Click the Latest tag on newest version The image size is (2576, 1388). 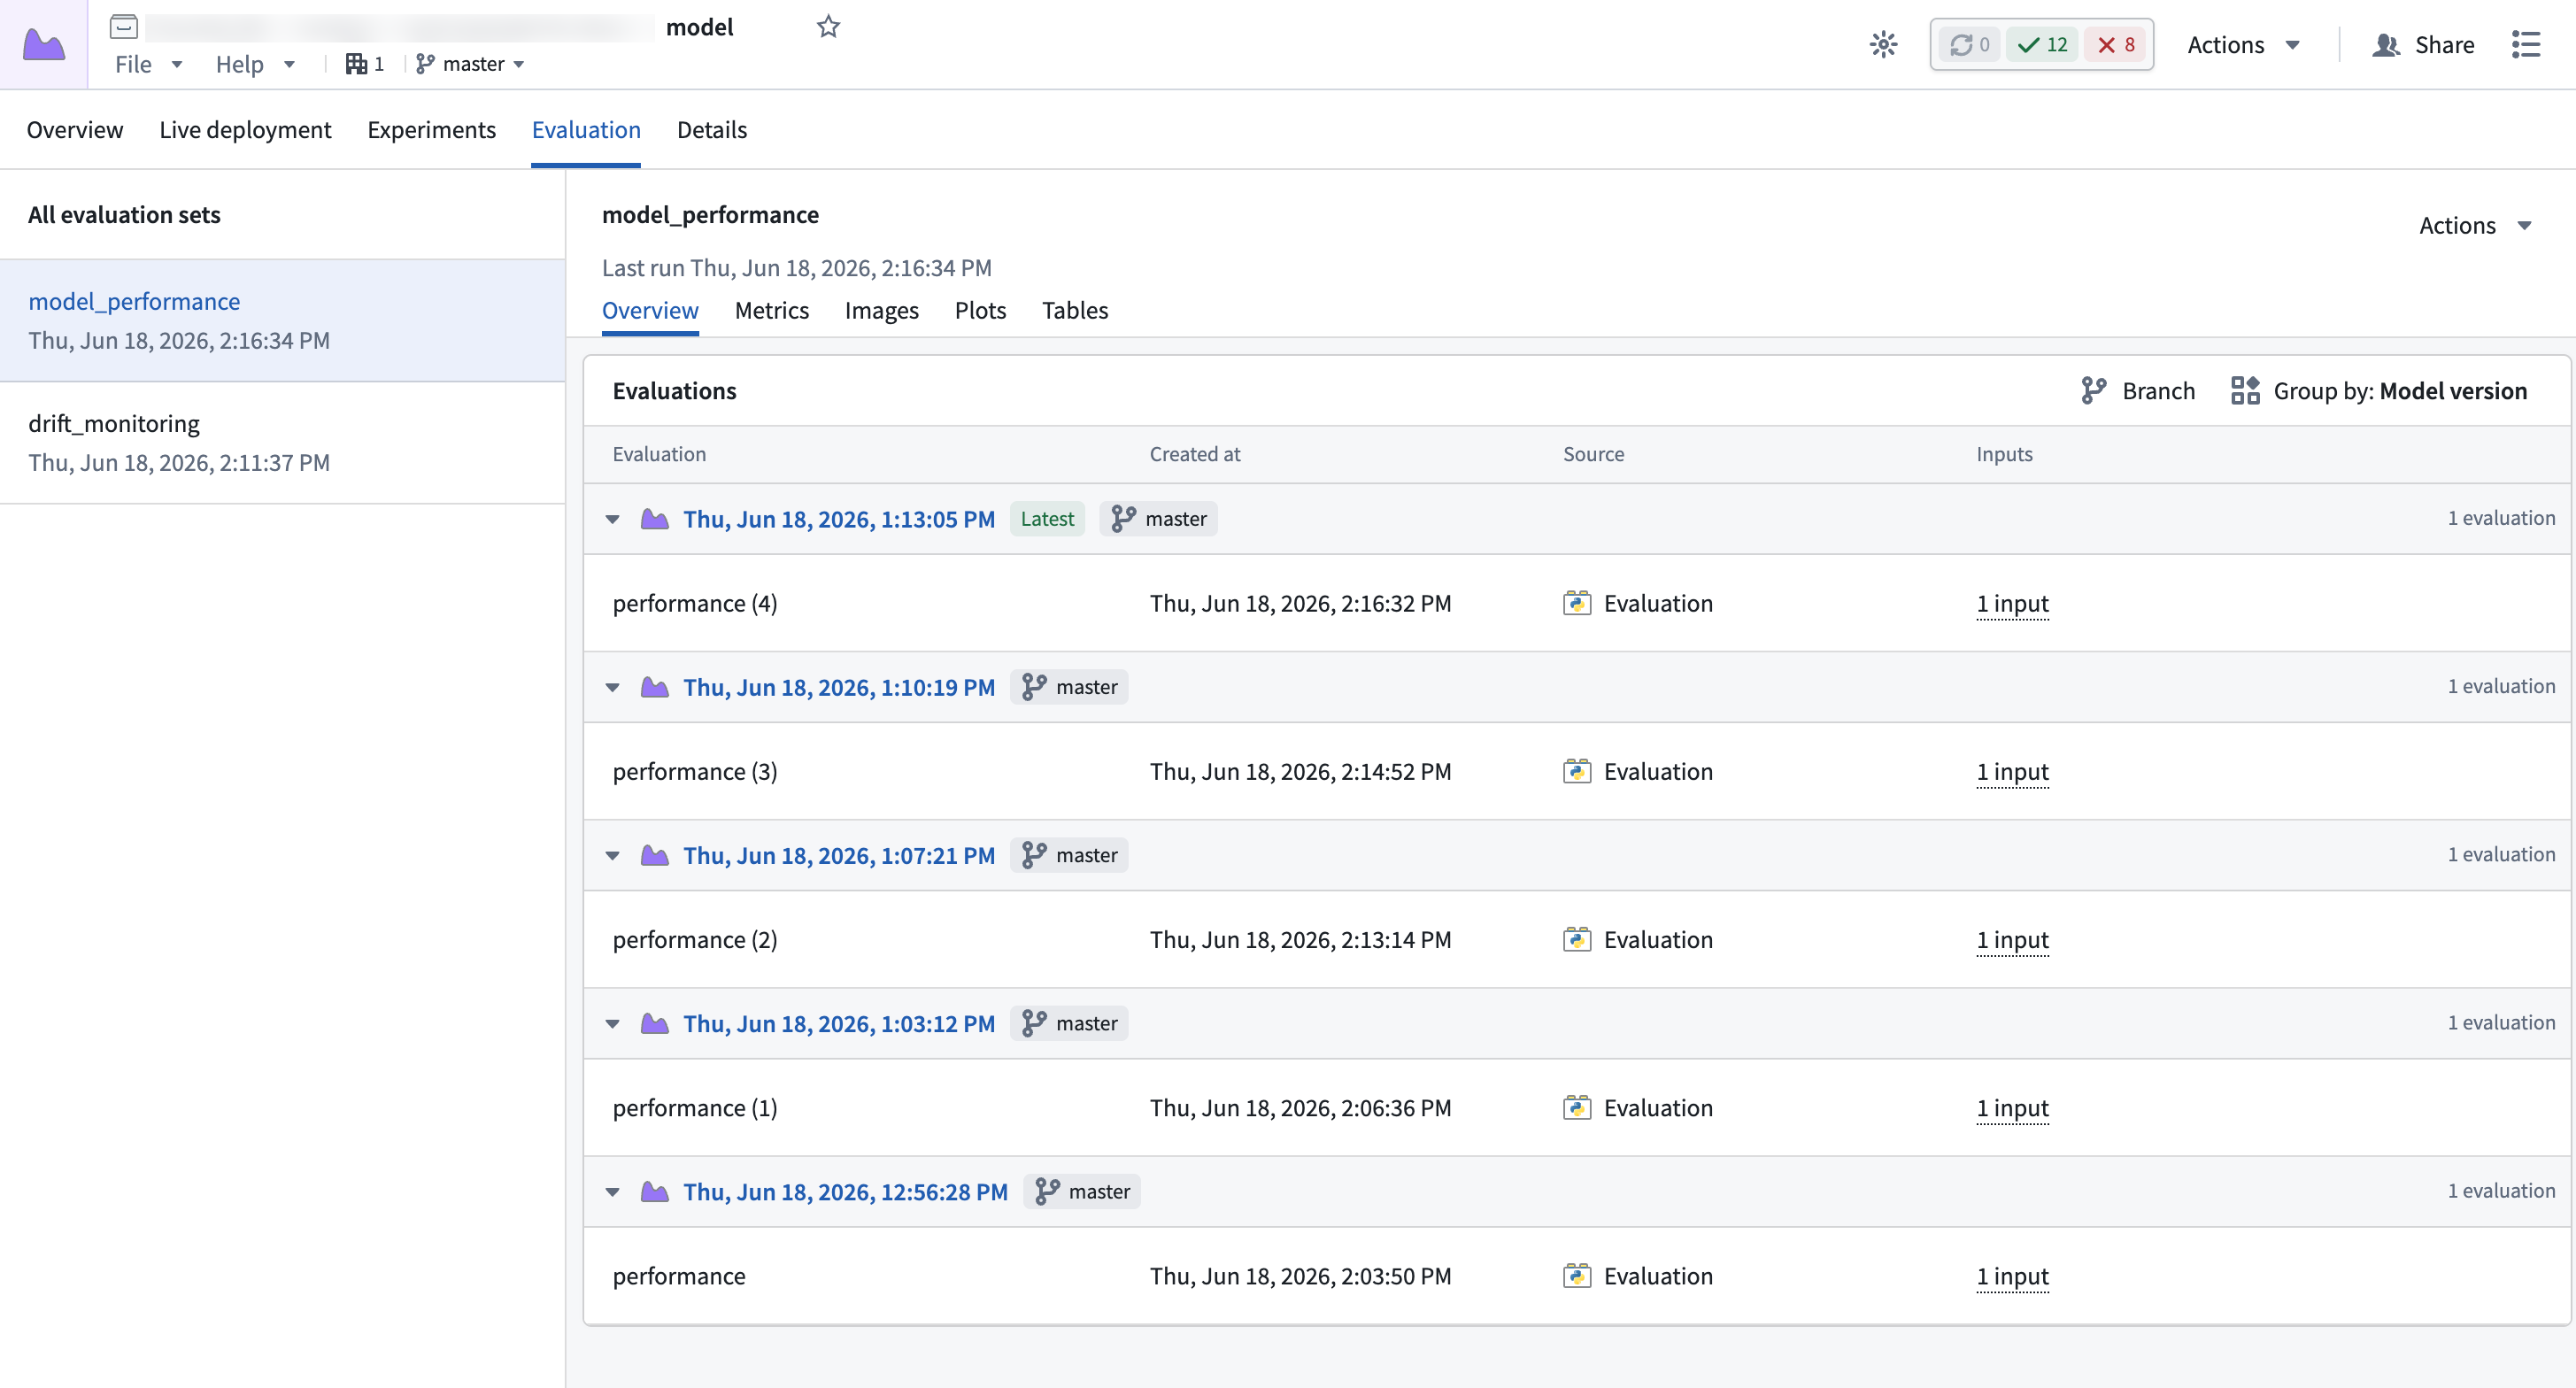(x=1047, y=519)
